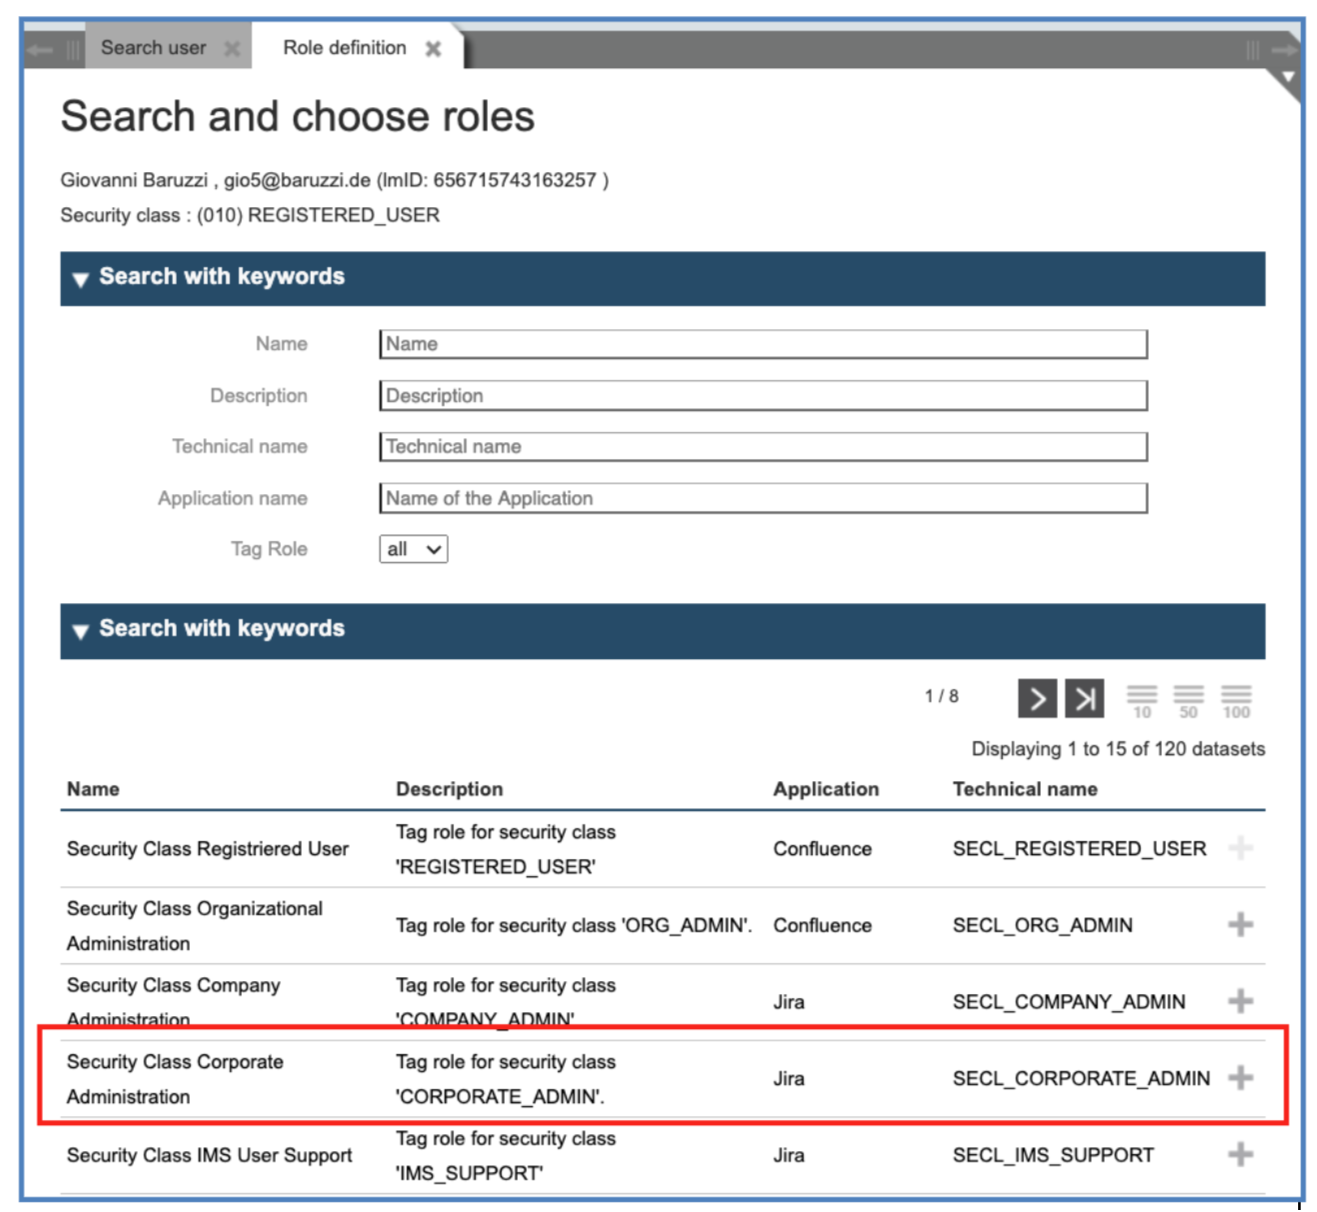
Task: Focus the Technical name input field
Action: [x=762, y=447]
